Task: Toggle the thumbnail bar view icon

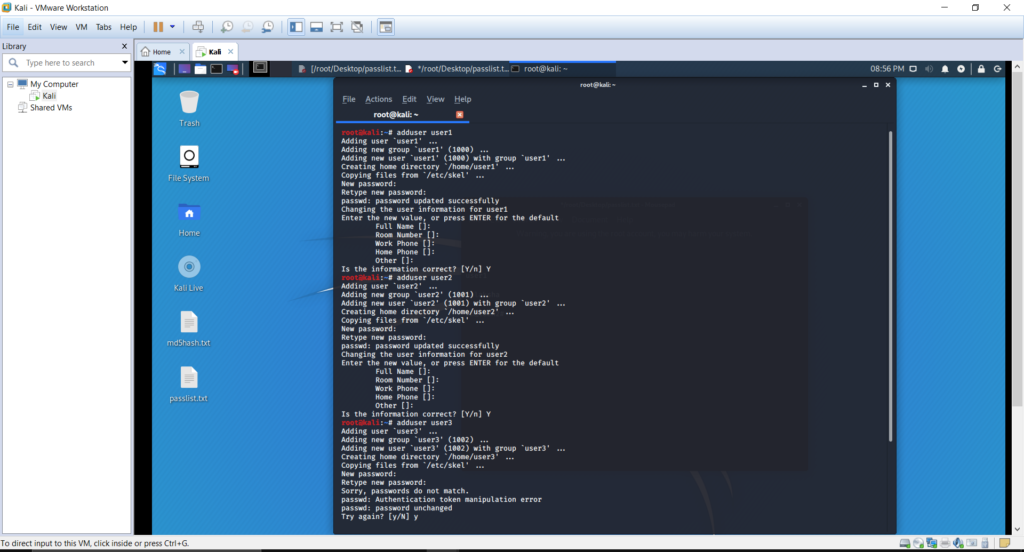Action: coord(316,27)
